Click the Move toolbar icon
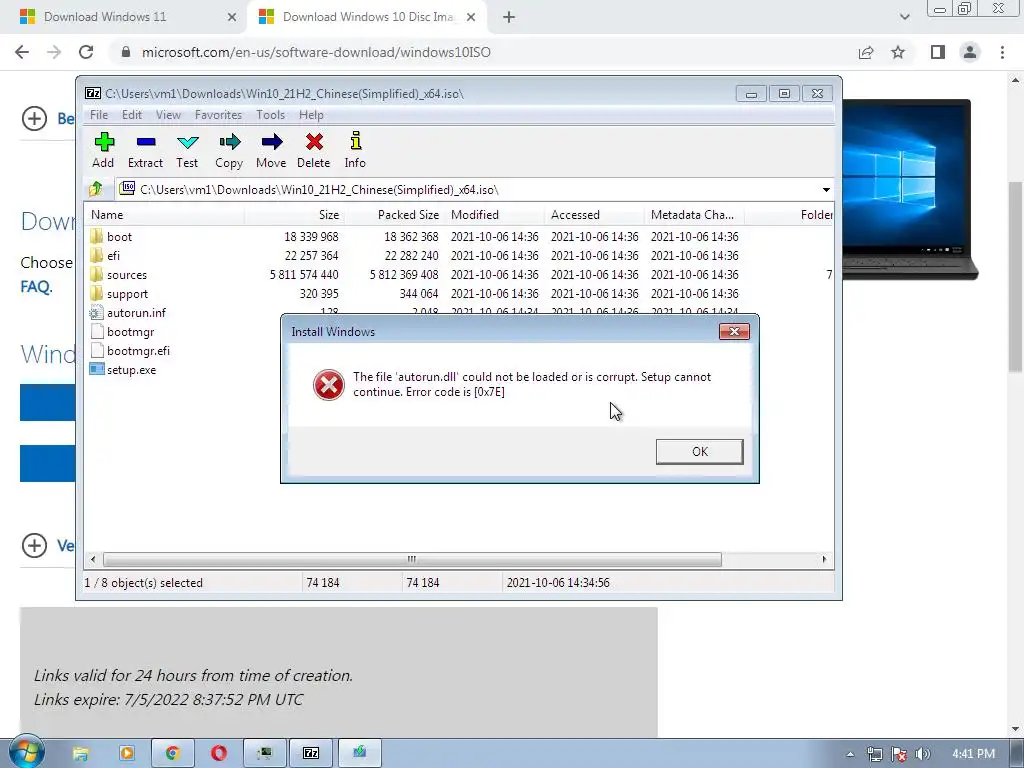Image resolution: width=1024 pixels, height=768 pixels. pyautogui.click(x=271, y=150)
